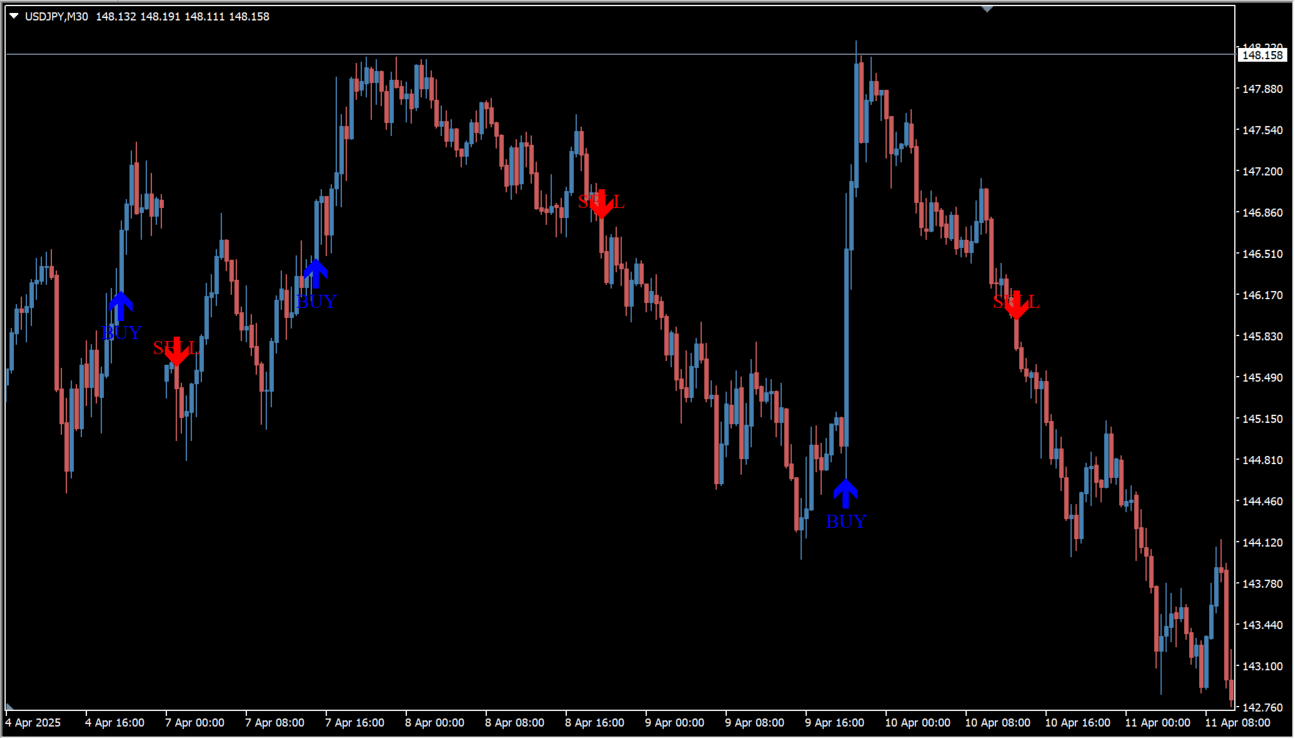Click the current price tag 148.158

1261,55
